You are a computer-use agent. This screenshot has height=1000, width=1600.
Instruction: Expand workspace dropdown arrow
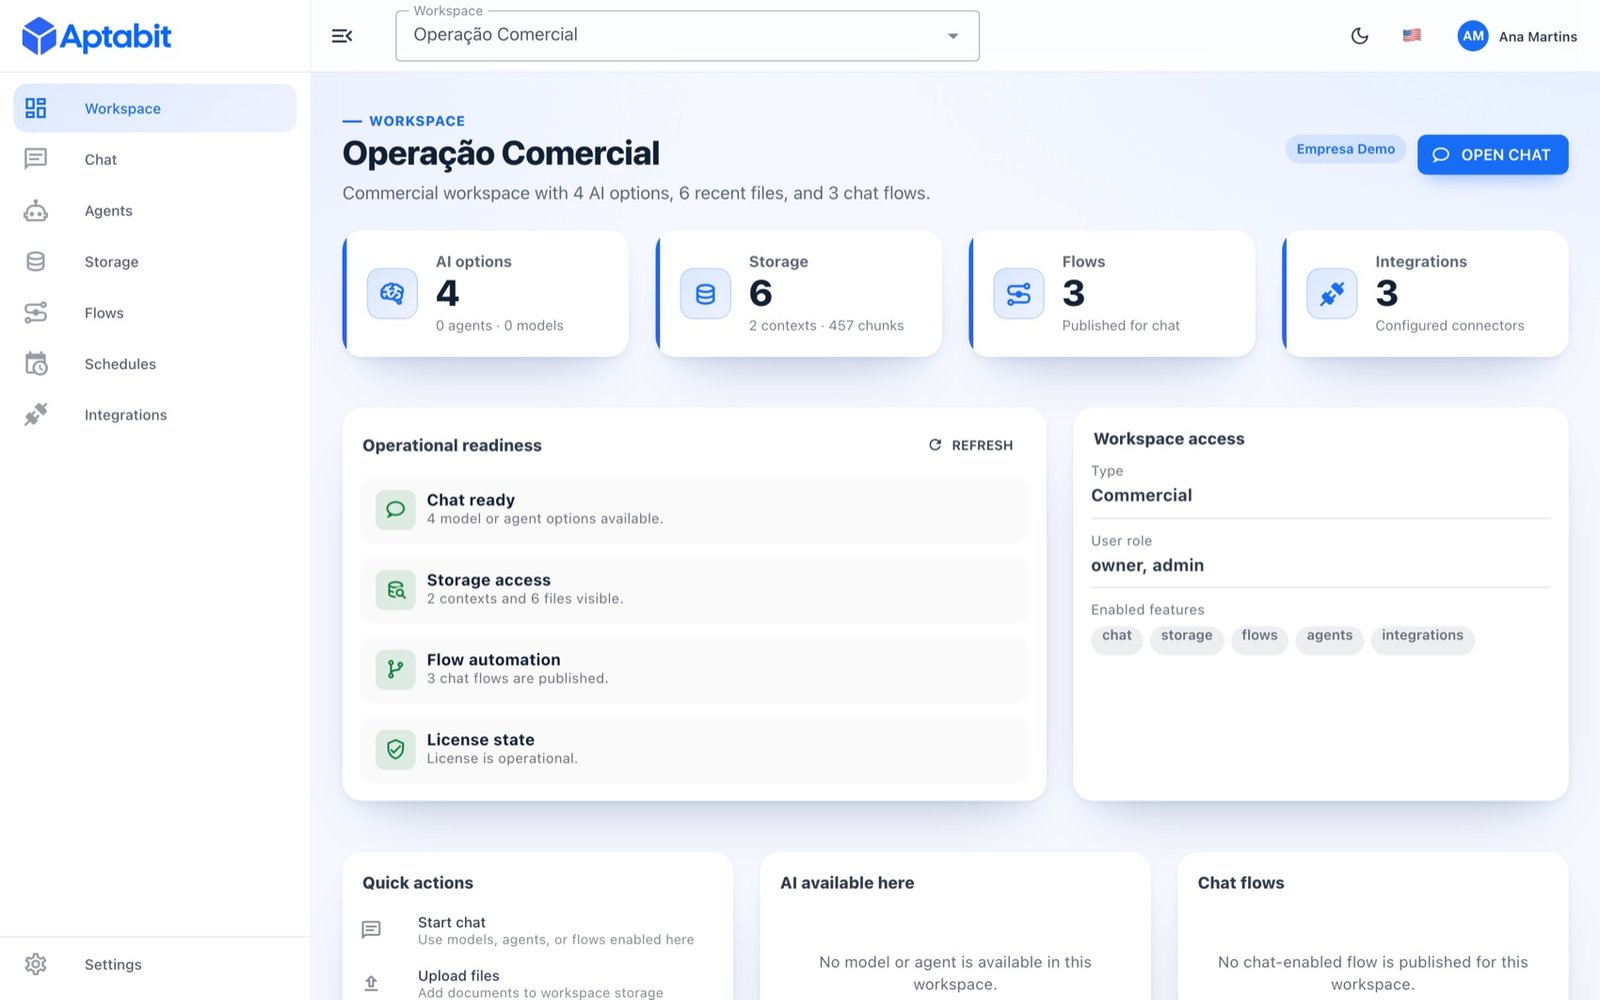(x=953, y=36)
